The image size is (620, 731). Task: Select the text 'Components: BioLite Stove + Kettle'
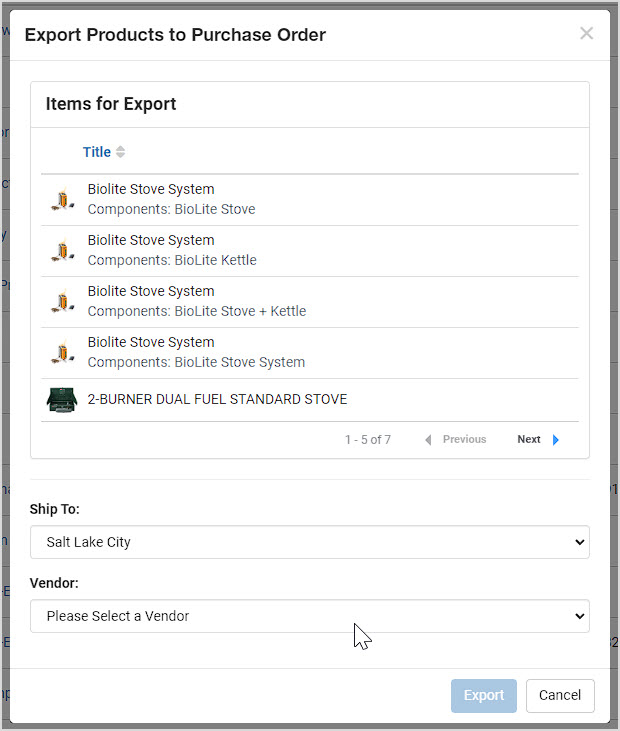click(197, 311)
